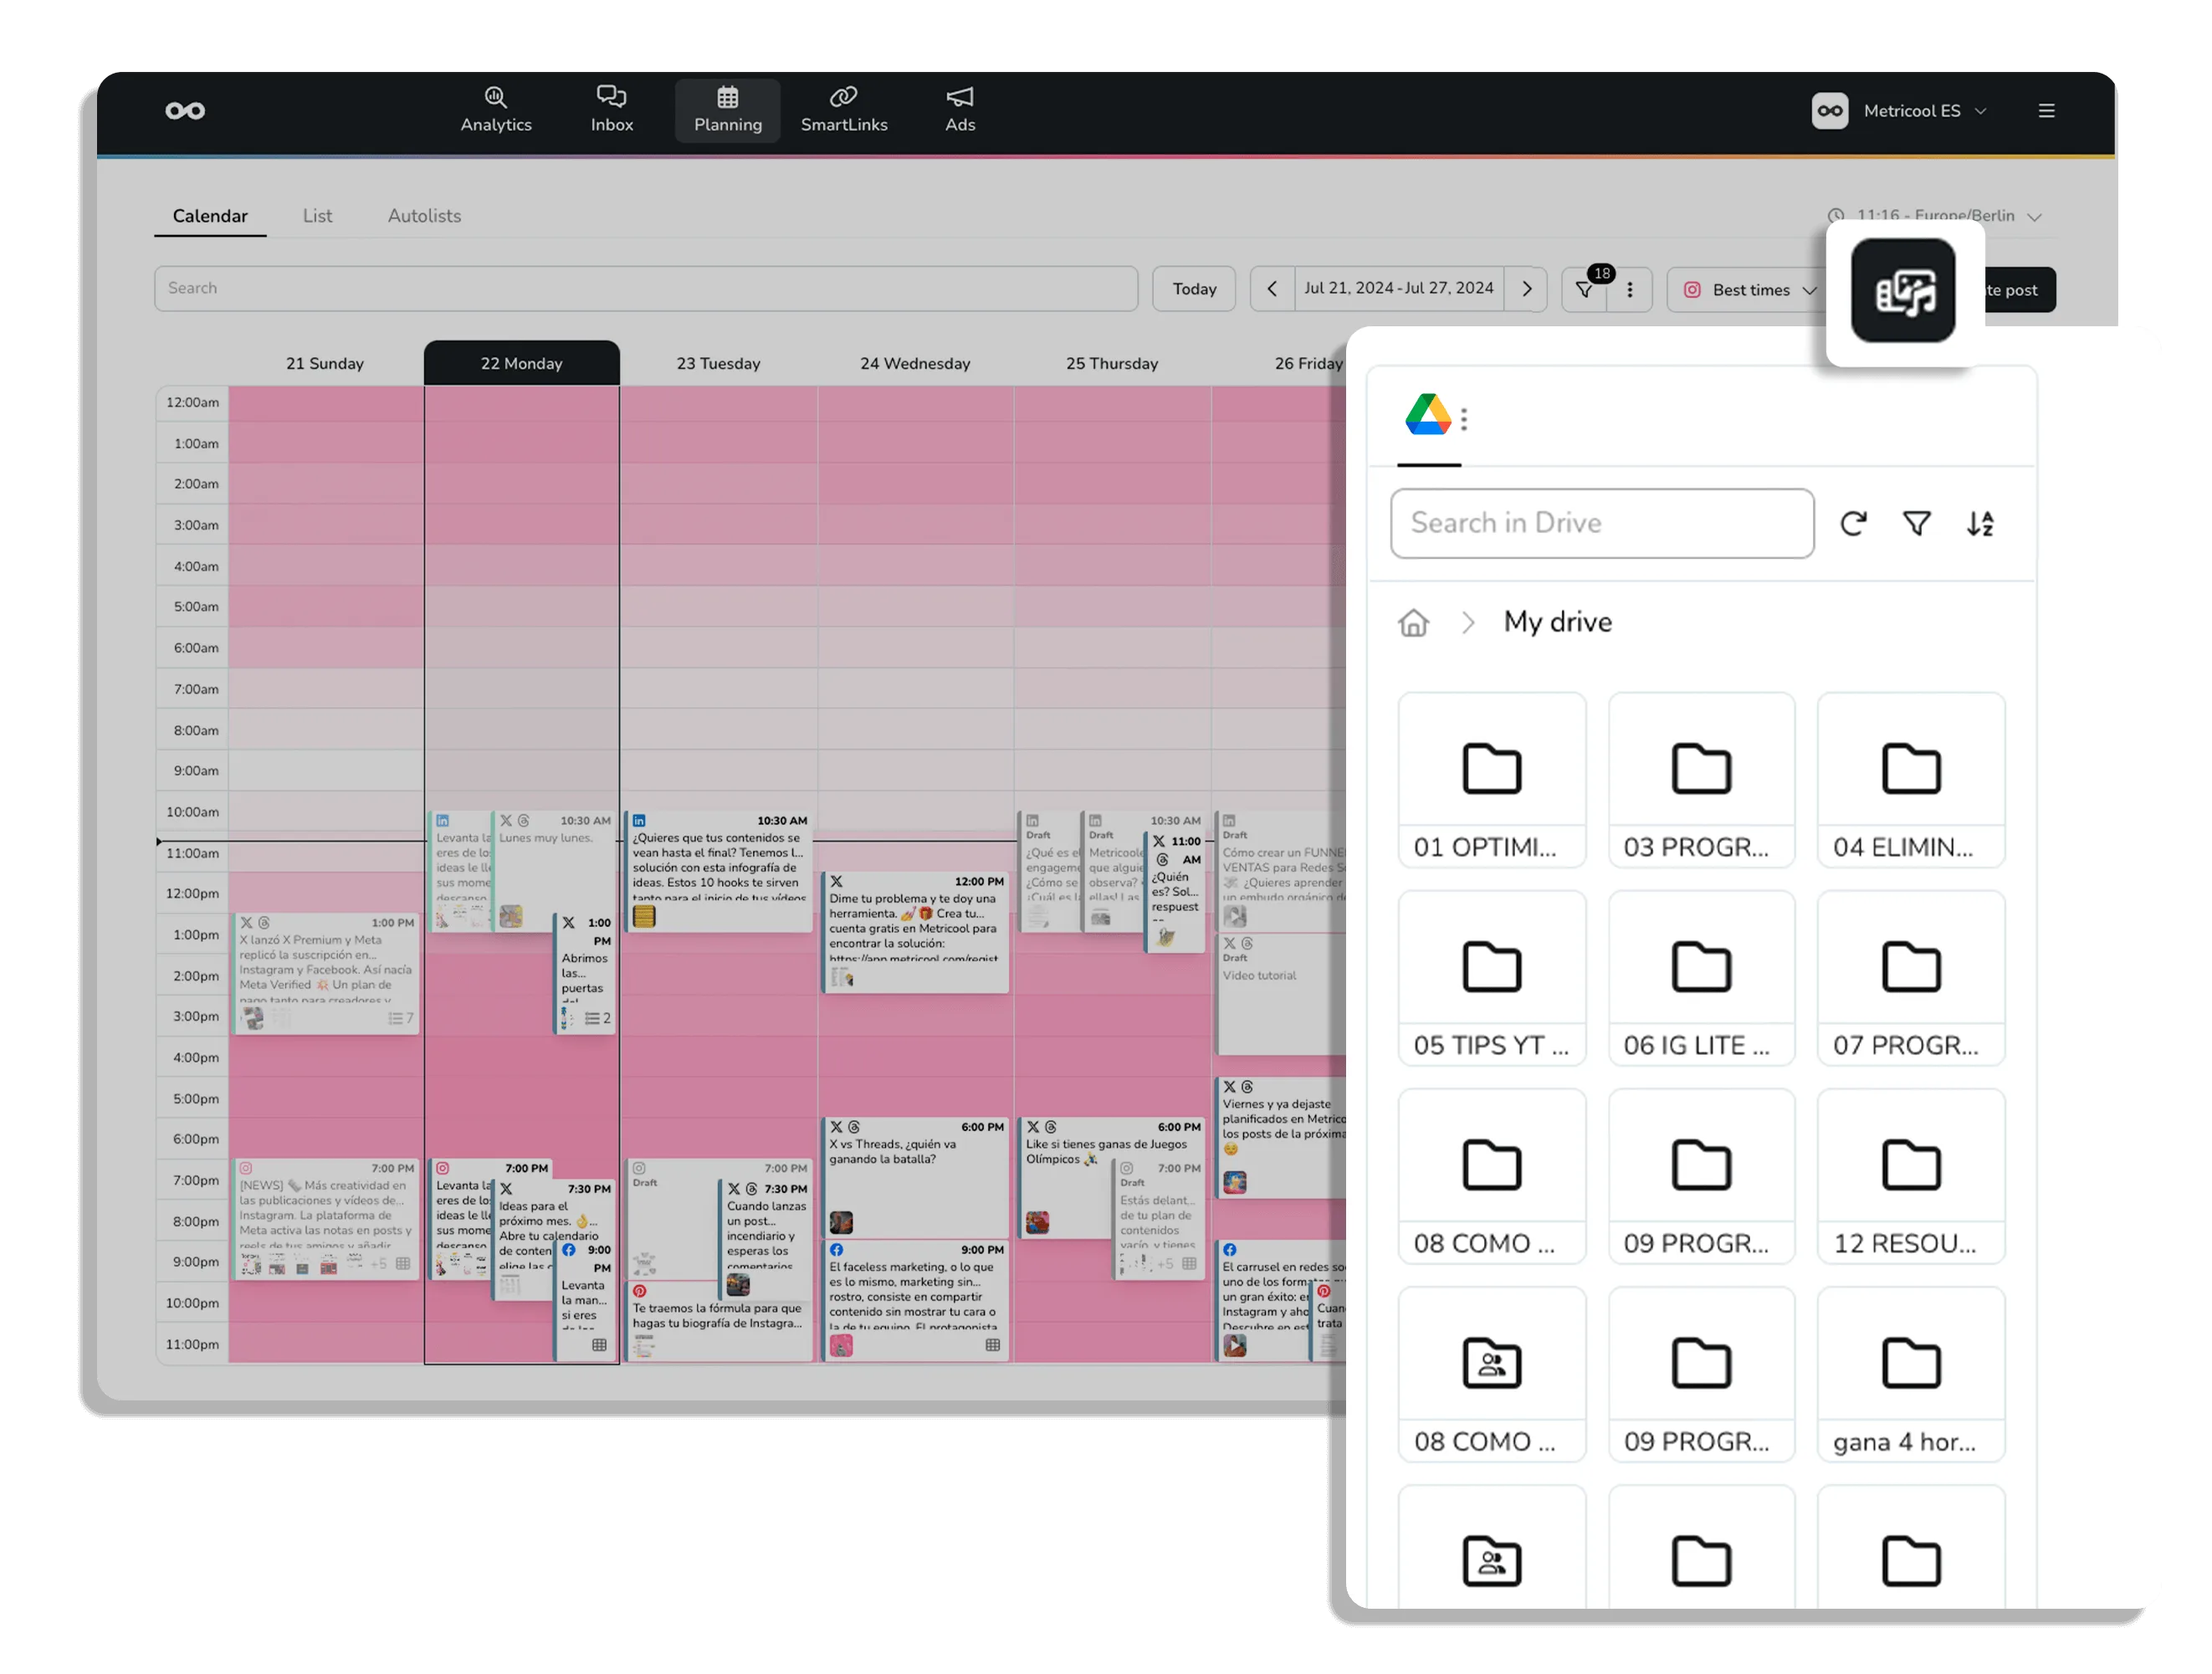
Task: Go to Drive home folder
Action: click(1413, 623)
